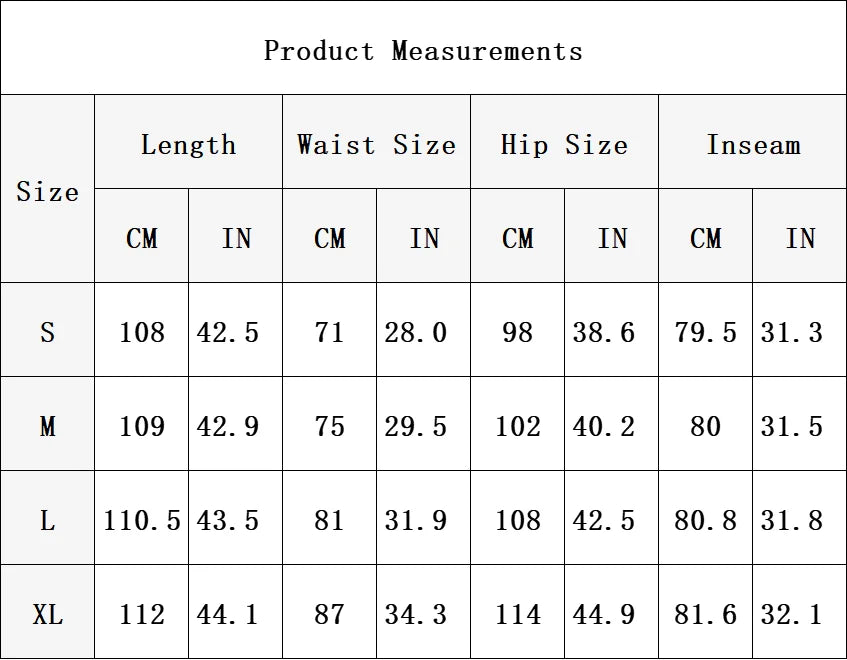This screenshot has height=660, width=847.
Task: Click the Length column header
Action: (189, 142)
